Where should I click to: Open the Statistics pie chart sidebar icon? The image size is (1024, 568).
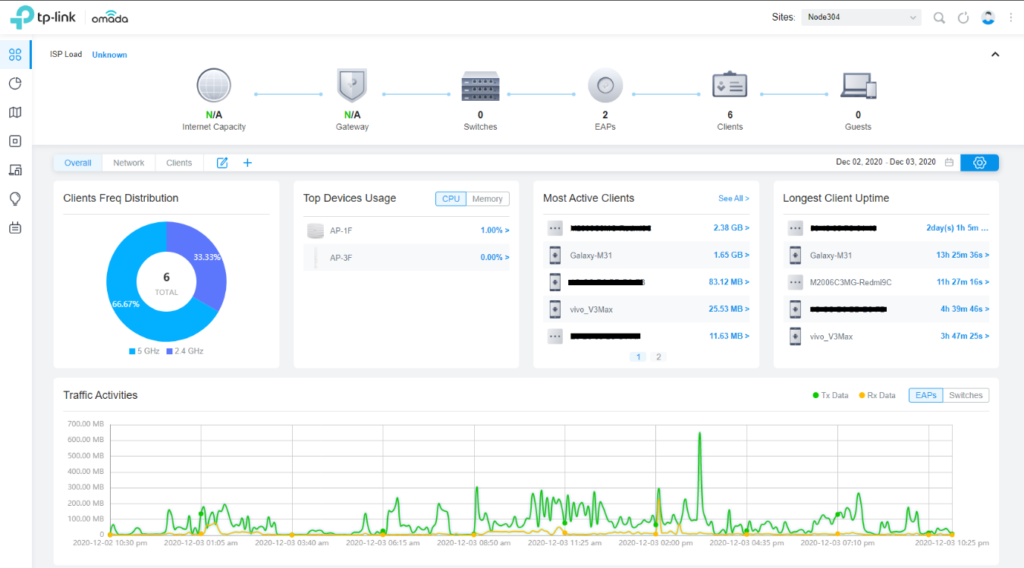pyautogui.click(x=15, y=83)
